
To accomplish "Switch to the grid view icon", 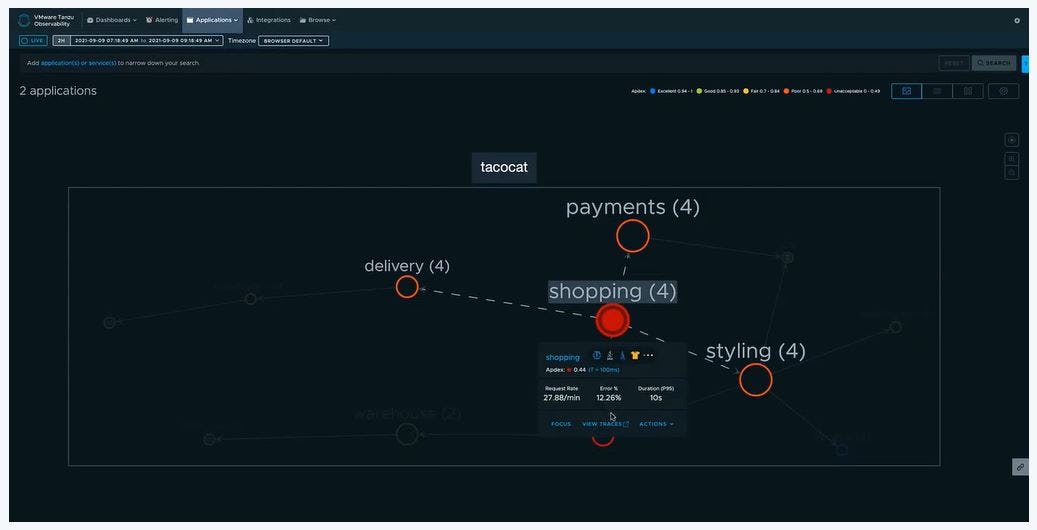I will [968, 91].
